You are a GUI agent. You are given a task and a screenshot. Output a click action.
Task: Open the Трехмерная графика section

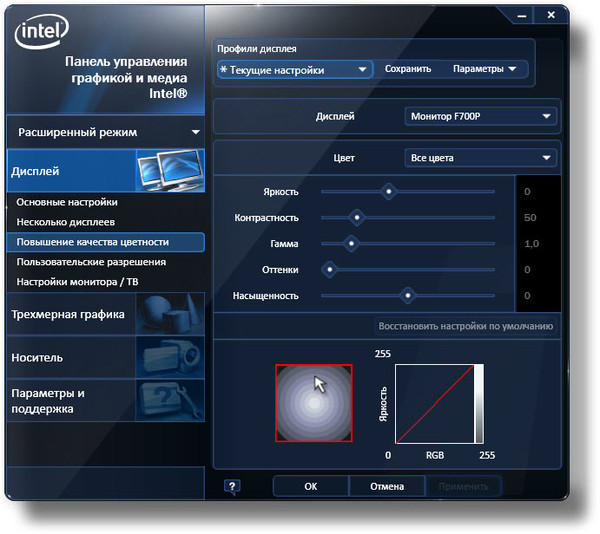(106, 314)
